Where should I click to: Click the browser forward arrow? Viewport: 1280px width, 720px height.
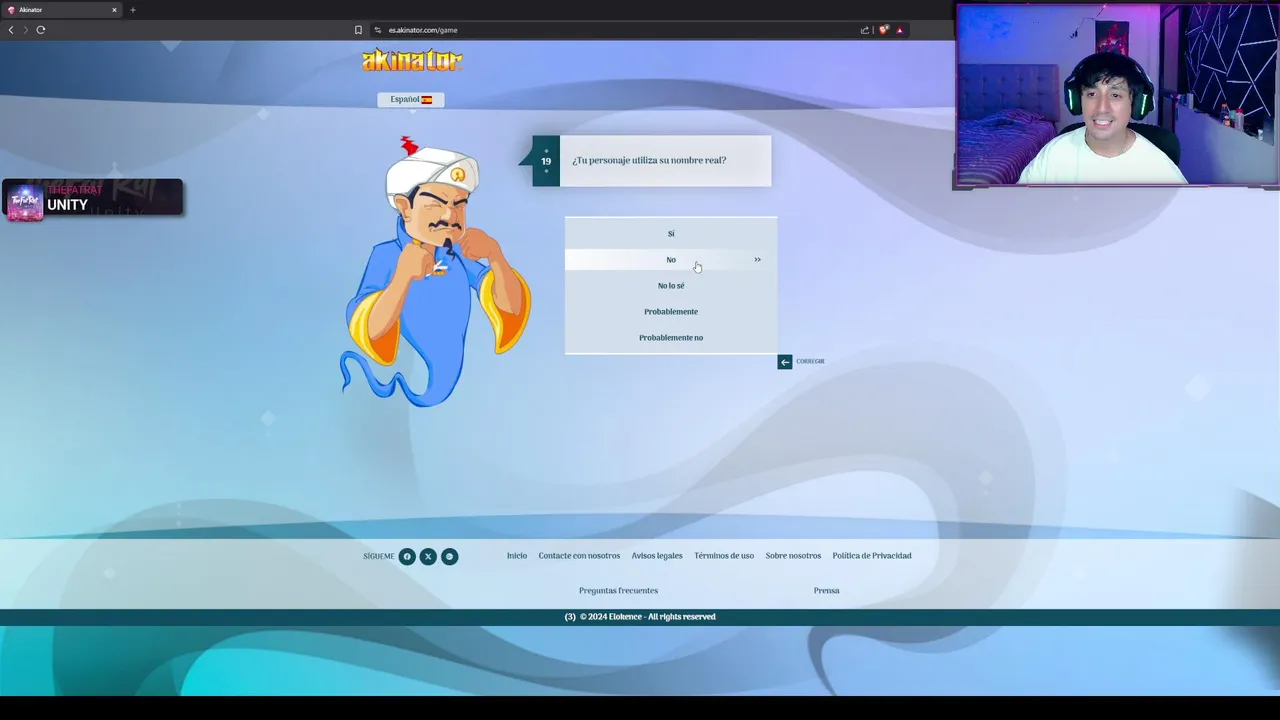click(26, 30)
